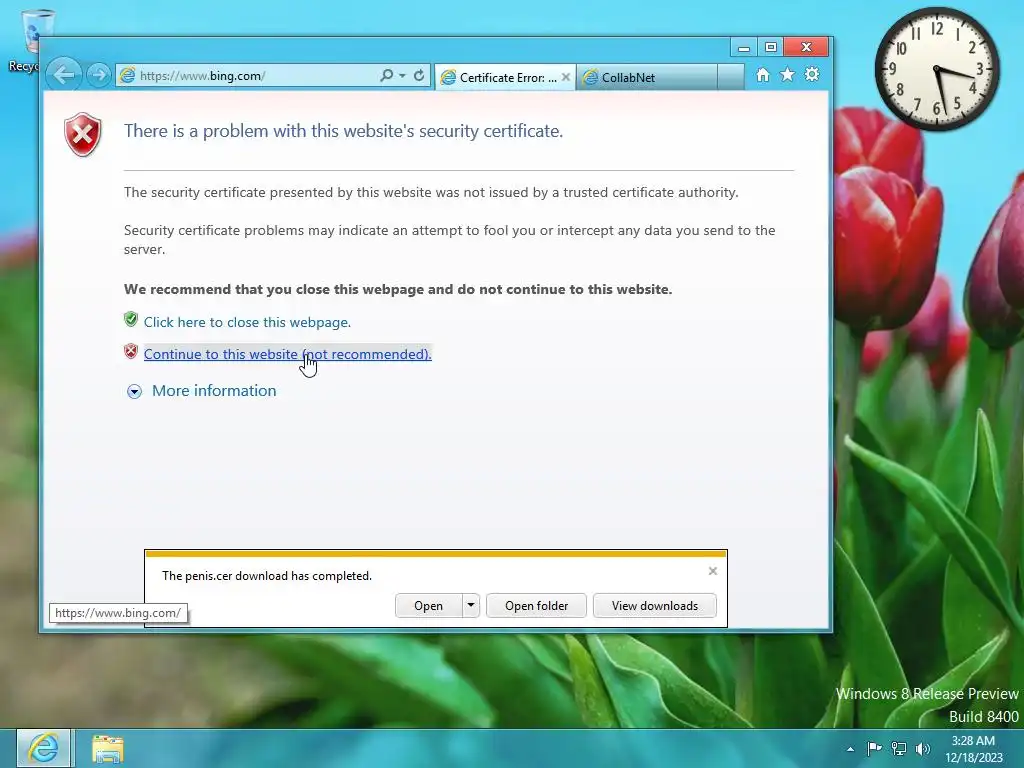The height and width of the screenshot is (768, 1024).
Task: Open Favorites star icon
Action: (x=788, y=74)
